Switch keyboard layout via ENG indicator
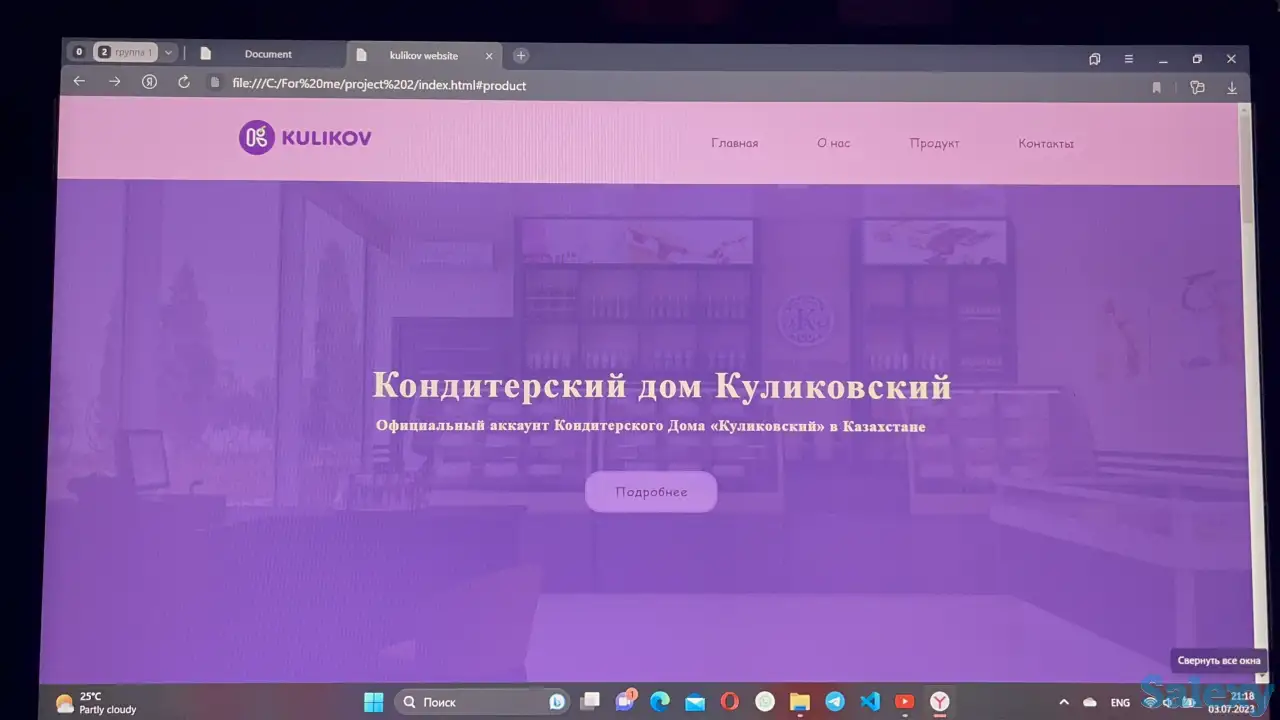The width and height of the screenshot is (1280, 720). (1120, 701)
